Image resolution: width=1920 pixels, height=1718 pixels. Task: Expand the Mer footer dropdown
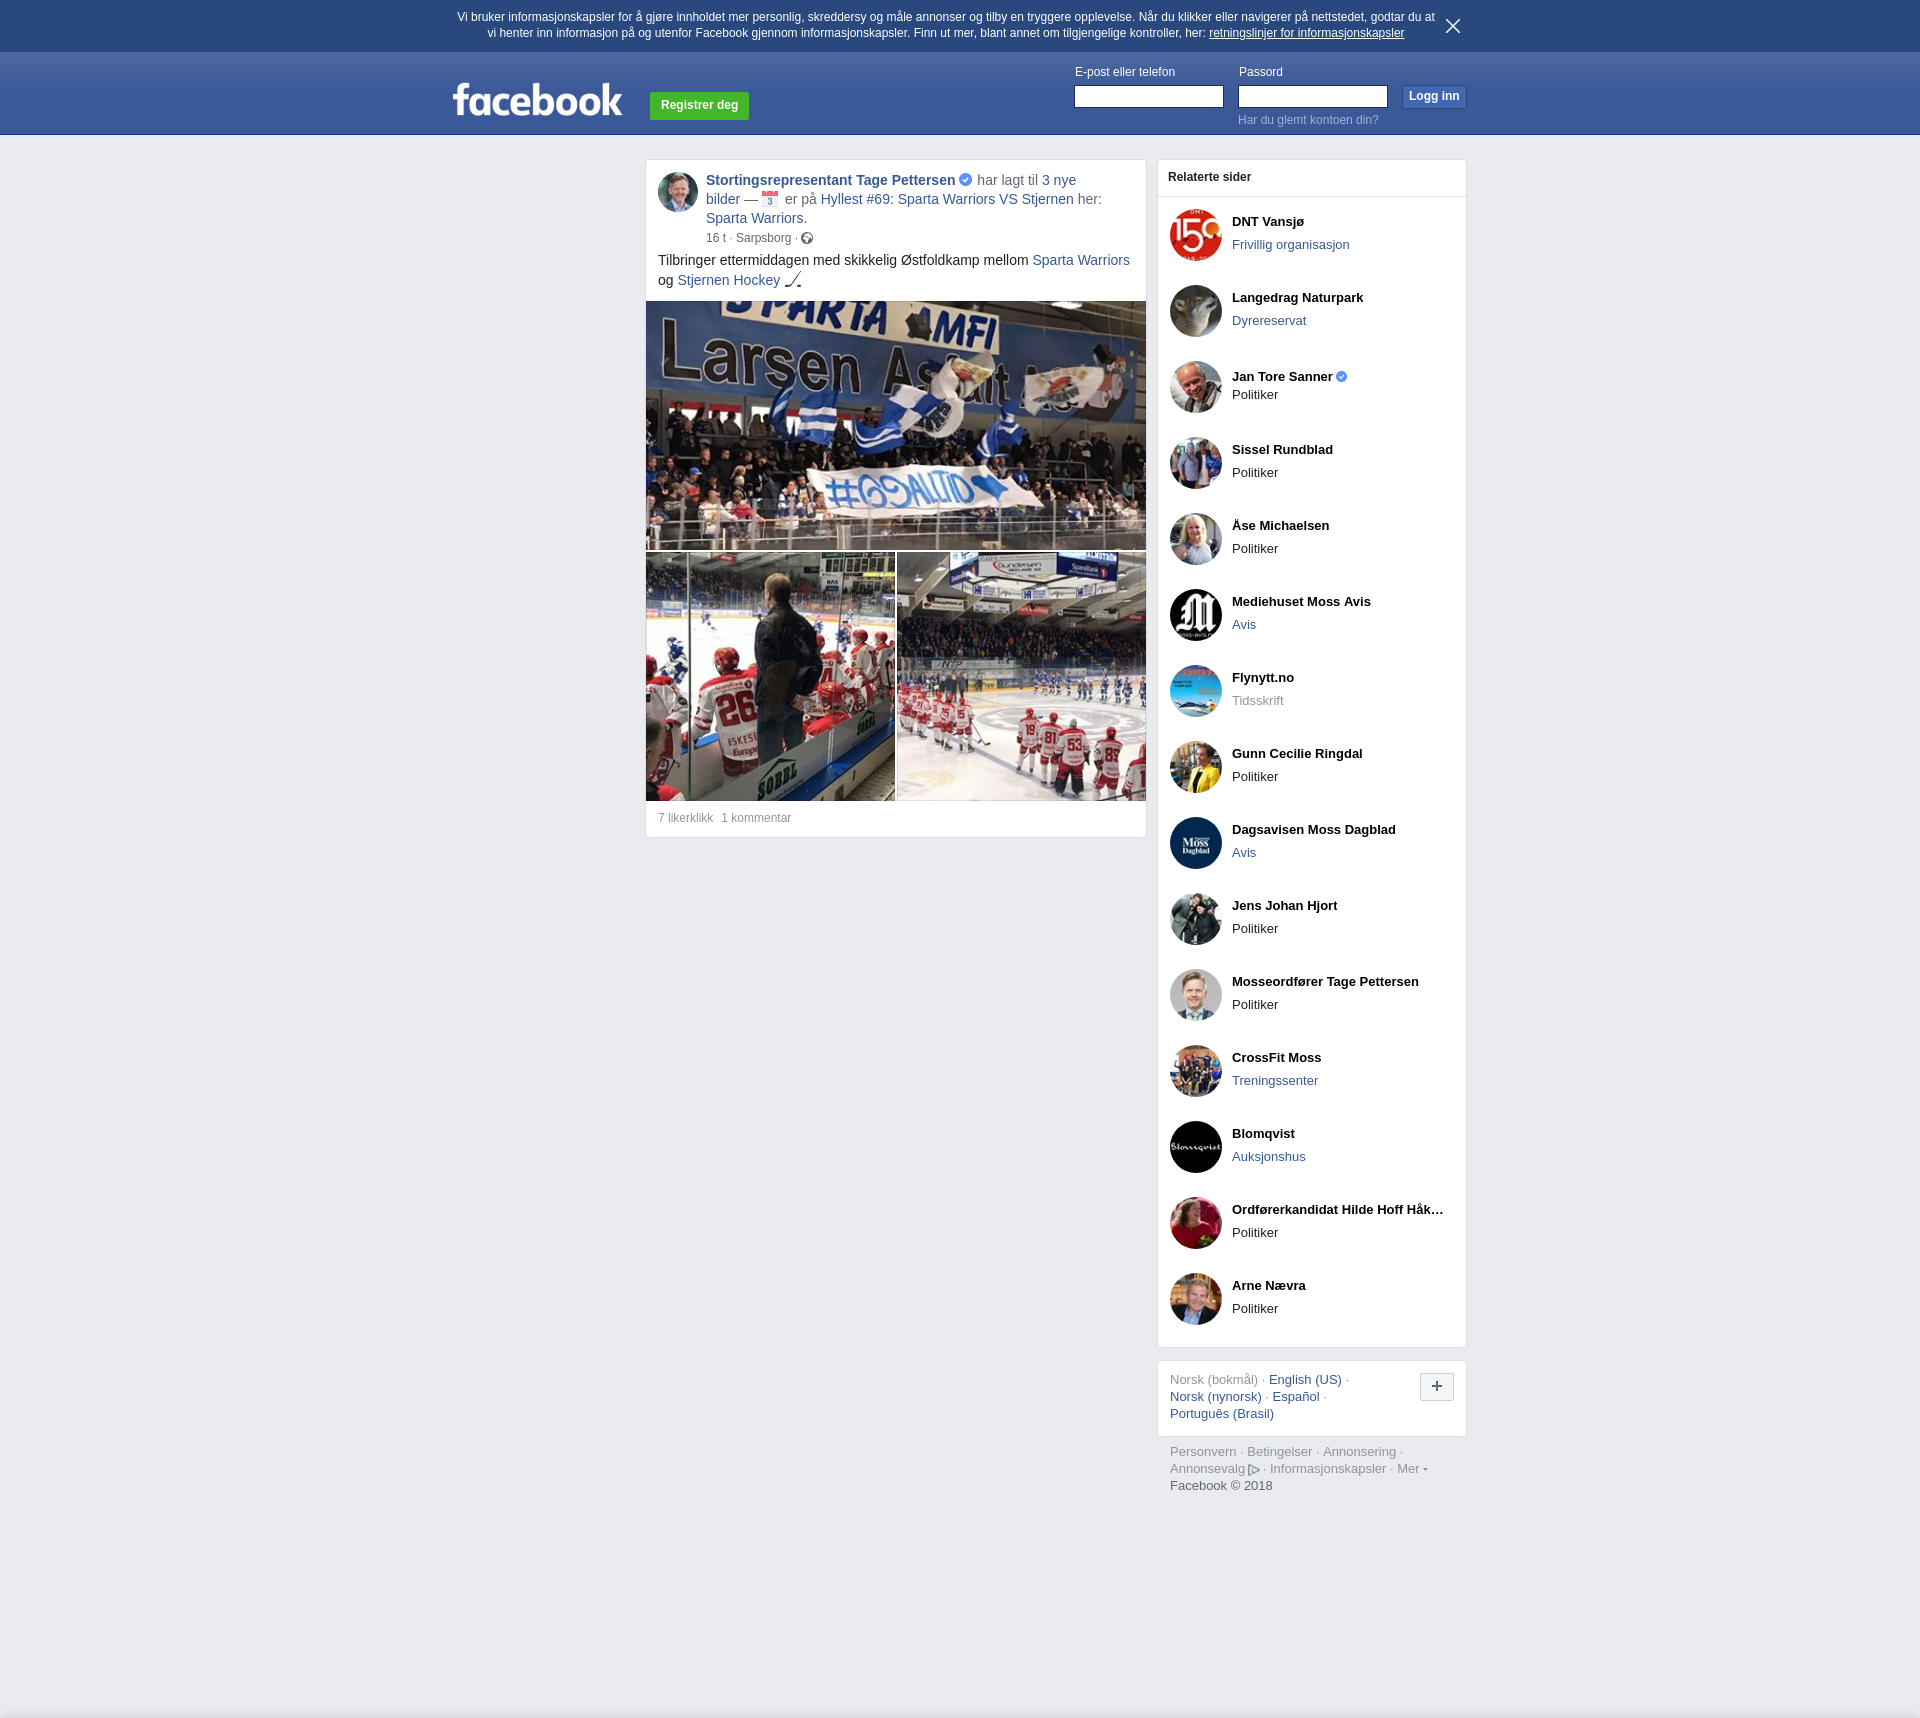[x=1412, y=1469]
